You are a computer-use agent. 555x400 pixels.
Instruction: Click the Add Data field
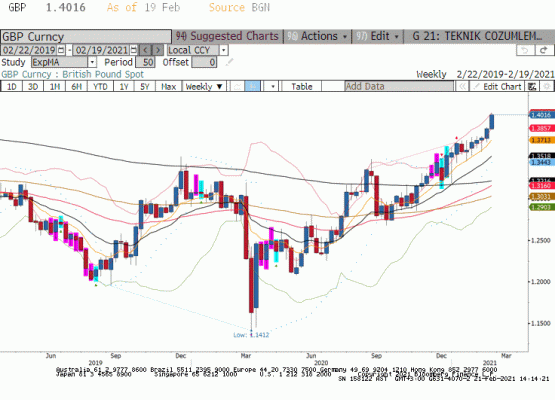click(x=399, y=86)
